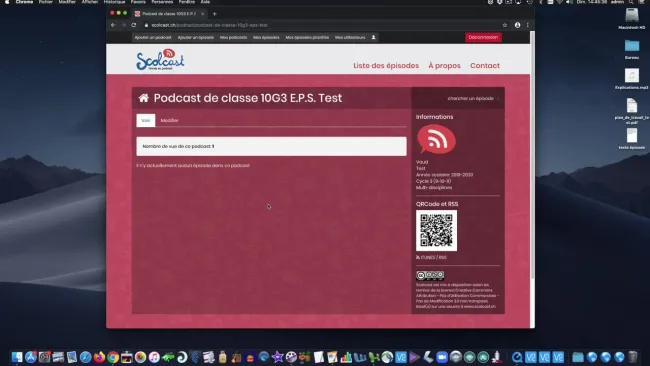Screen dimensions: 650x366
Task: Open App Store from the Dock
Action: (x=31, y=357)
